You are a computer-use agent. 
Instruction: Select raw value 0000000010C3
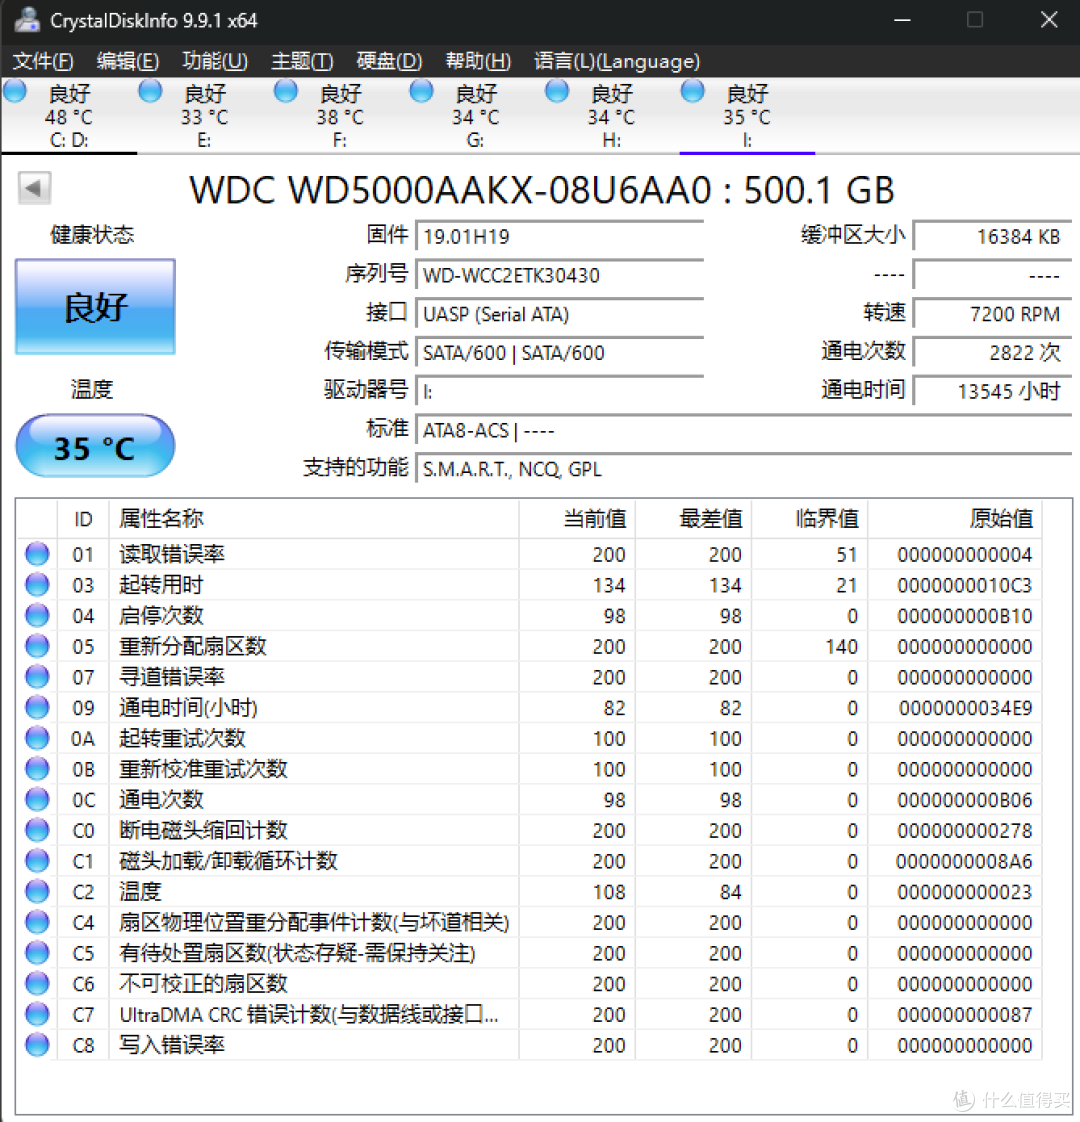(965, 585)
